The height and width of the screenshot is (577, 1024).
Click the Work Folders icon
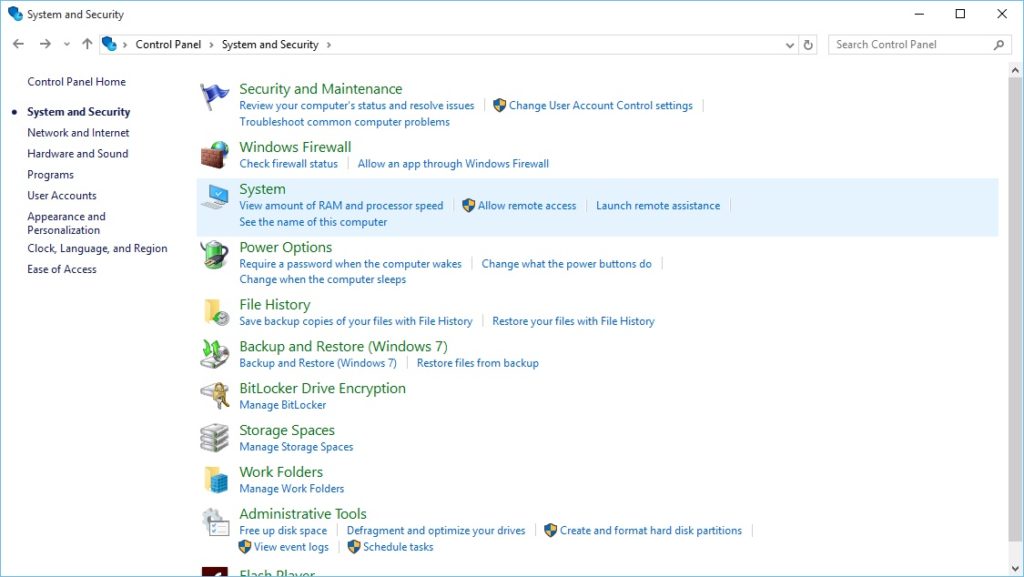pos(214,480)
